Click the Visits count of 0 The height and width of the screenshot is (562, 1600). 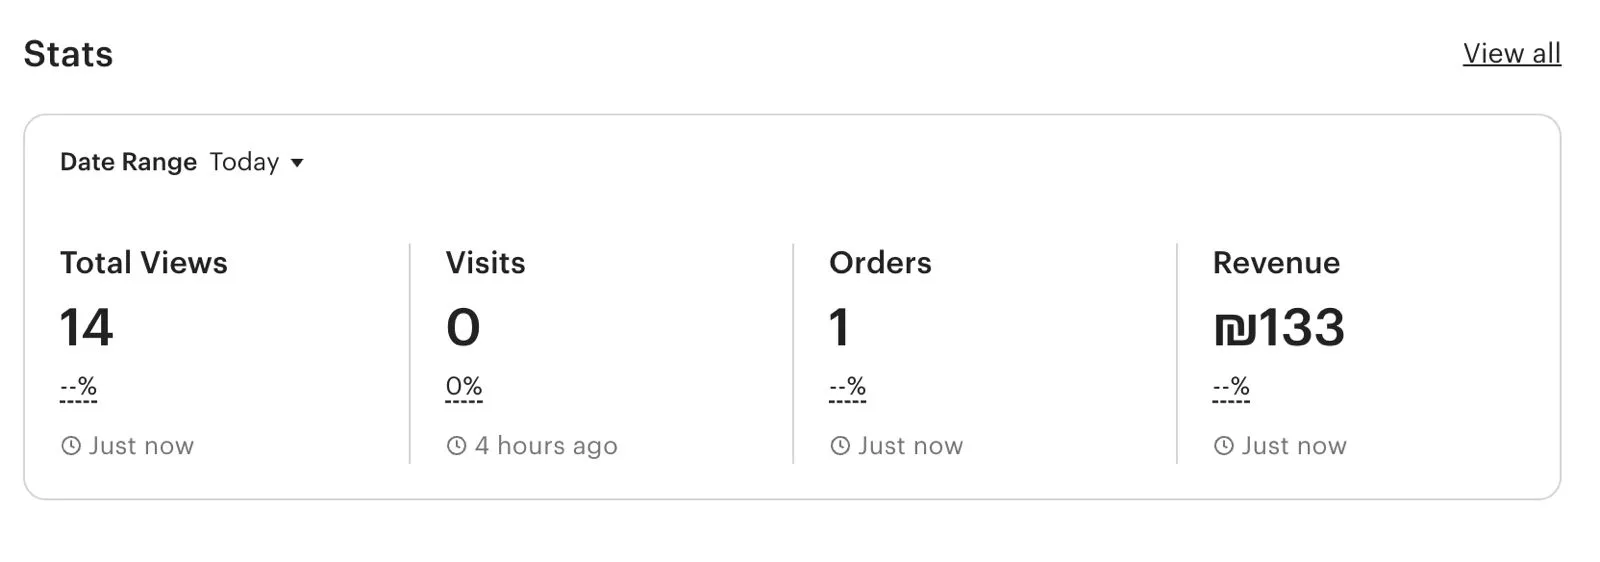coord(463,328)
